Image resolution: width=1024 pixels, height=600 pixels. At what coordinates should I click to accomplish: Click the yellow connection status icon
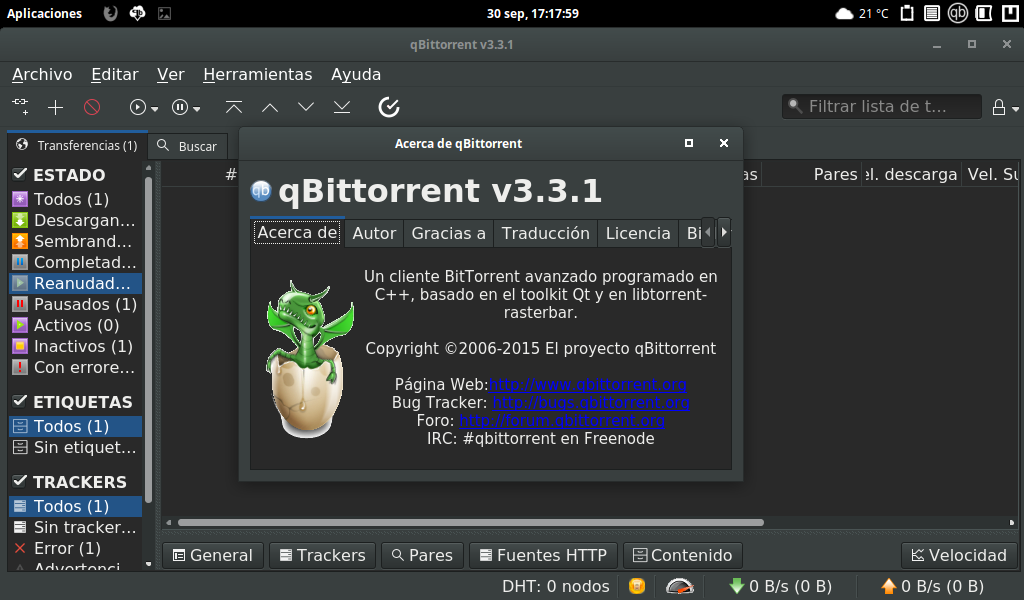click(637, 586)
